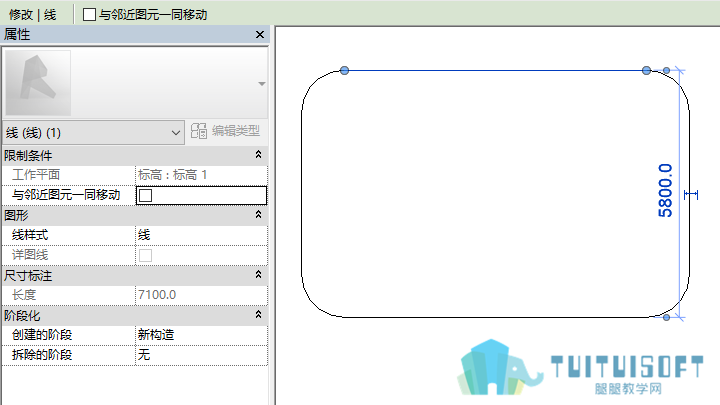Close the 属性 properties panel
Viewport: 720px width, 405px height.
pyautogui.click(x=260, y=34)
